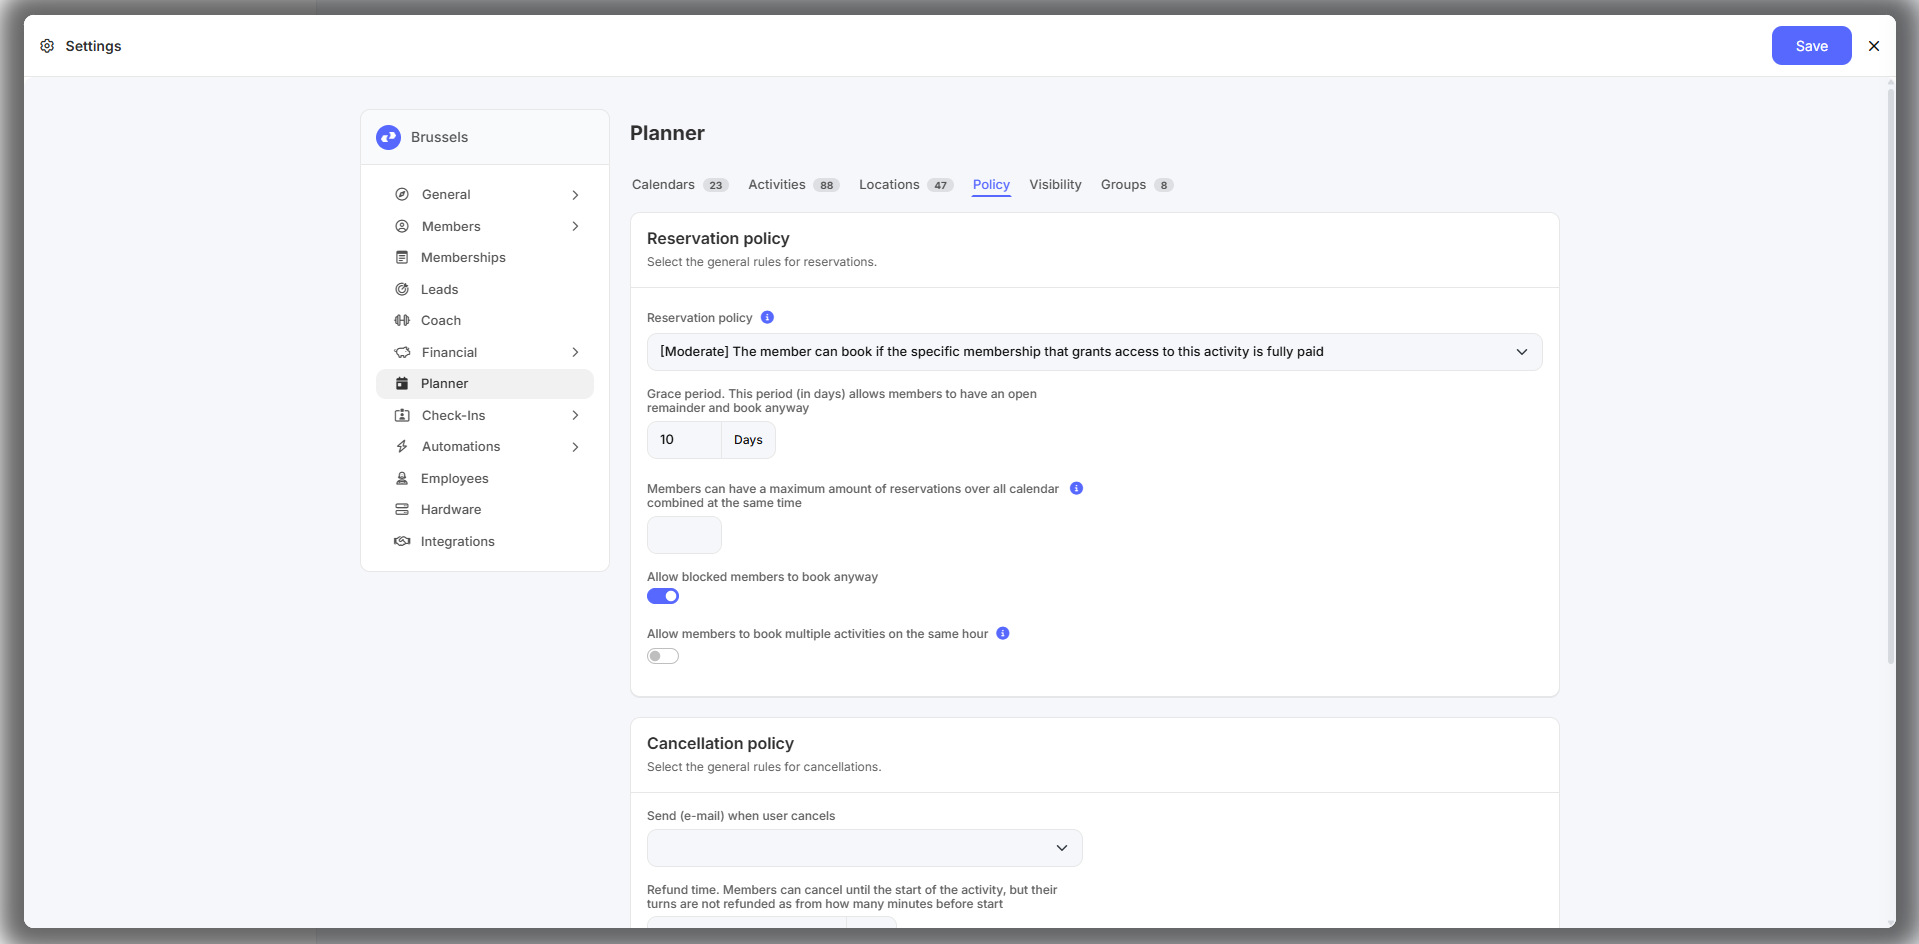The image size is (1919, 944).
Task: Click the Settings gear icon in header
Action: coord(47,46)
